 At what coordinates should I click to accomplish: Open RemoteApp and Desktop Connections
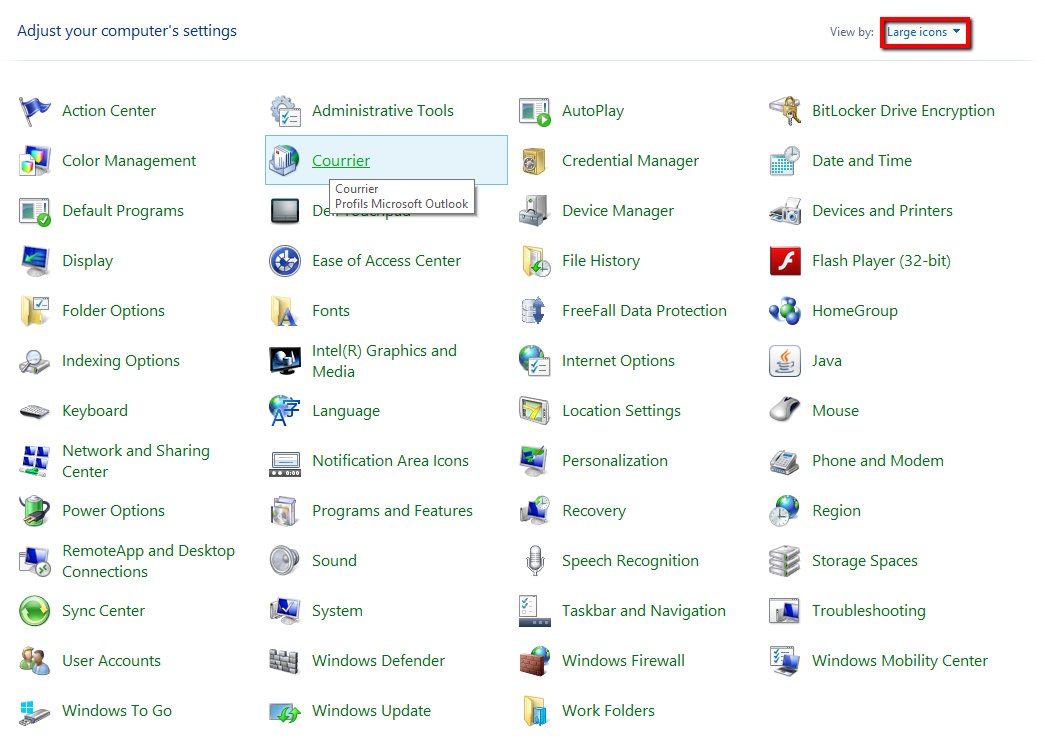pos(148,560)
